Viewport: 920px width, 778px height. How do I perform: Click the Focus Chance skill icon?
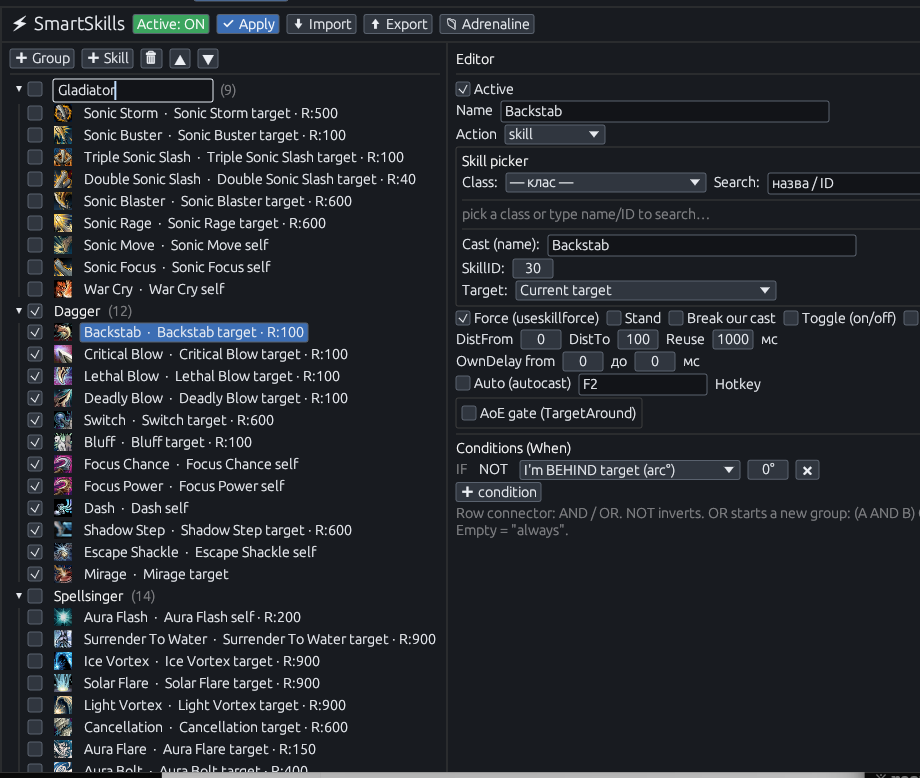[63, 464]
